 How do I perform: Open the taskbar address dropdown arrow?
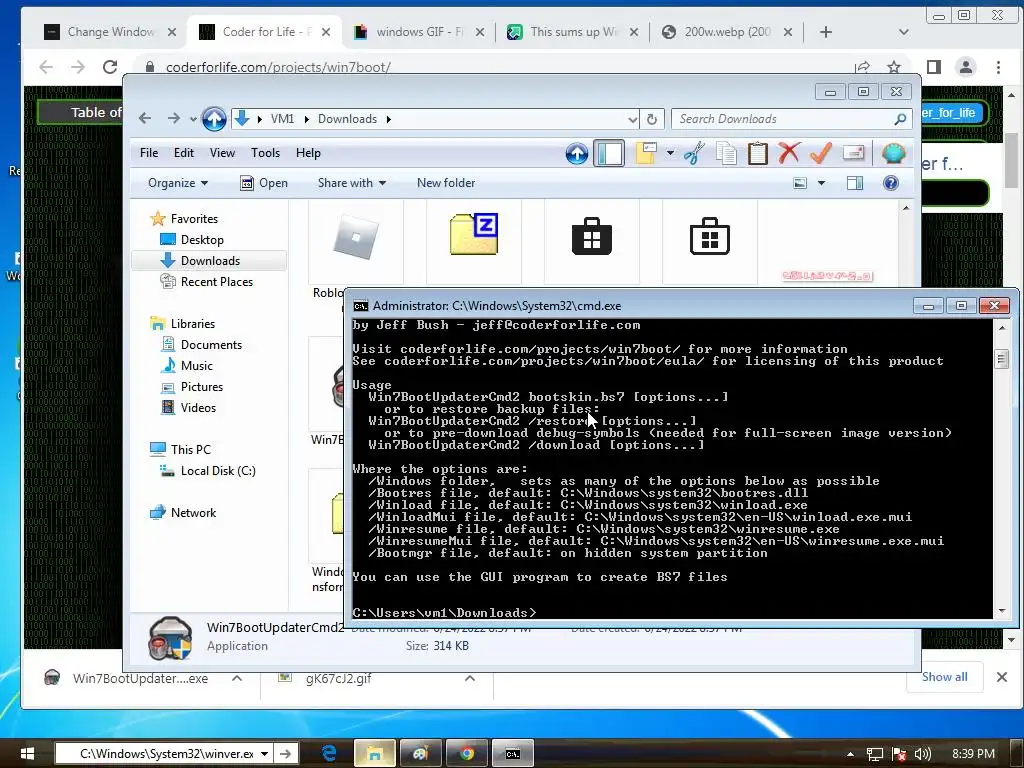[264, 753]
